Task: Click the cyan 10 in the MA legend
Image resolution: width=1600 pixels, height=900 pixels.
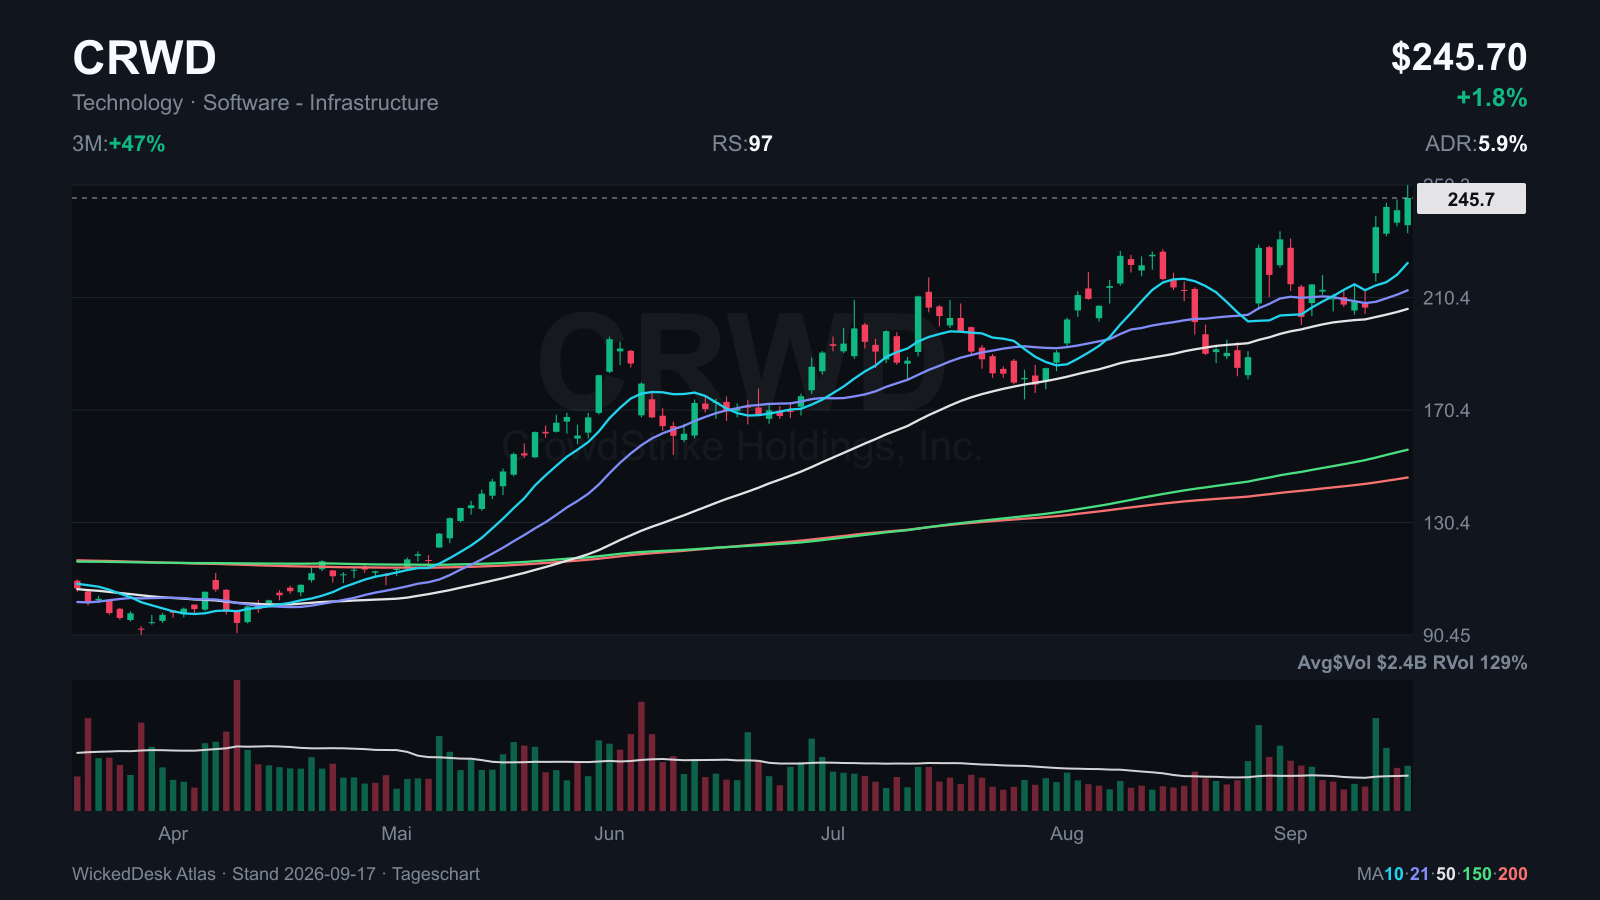Action: pos(1394,874)
